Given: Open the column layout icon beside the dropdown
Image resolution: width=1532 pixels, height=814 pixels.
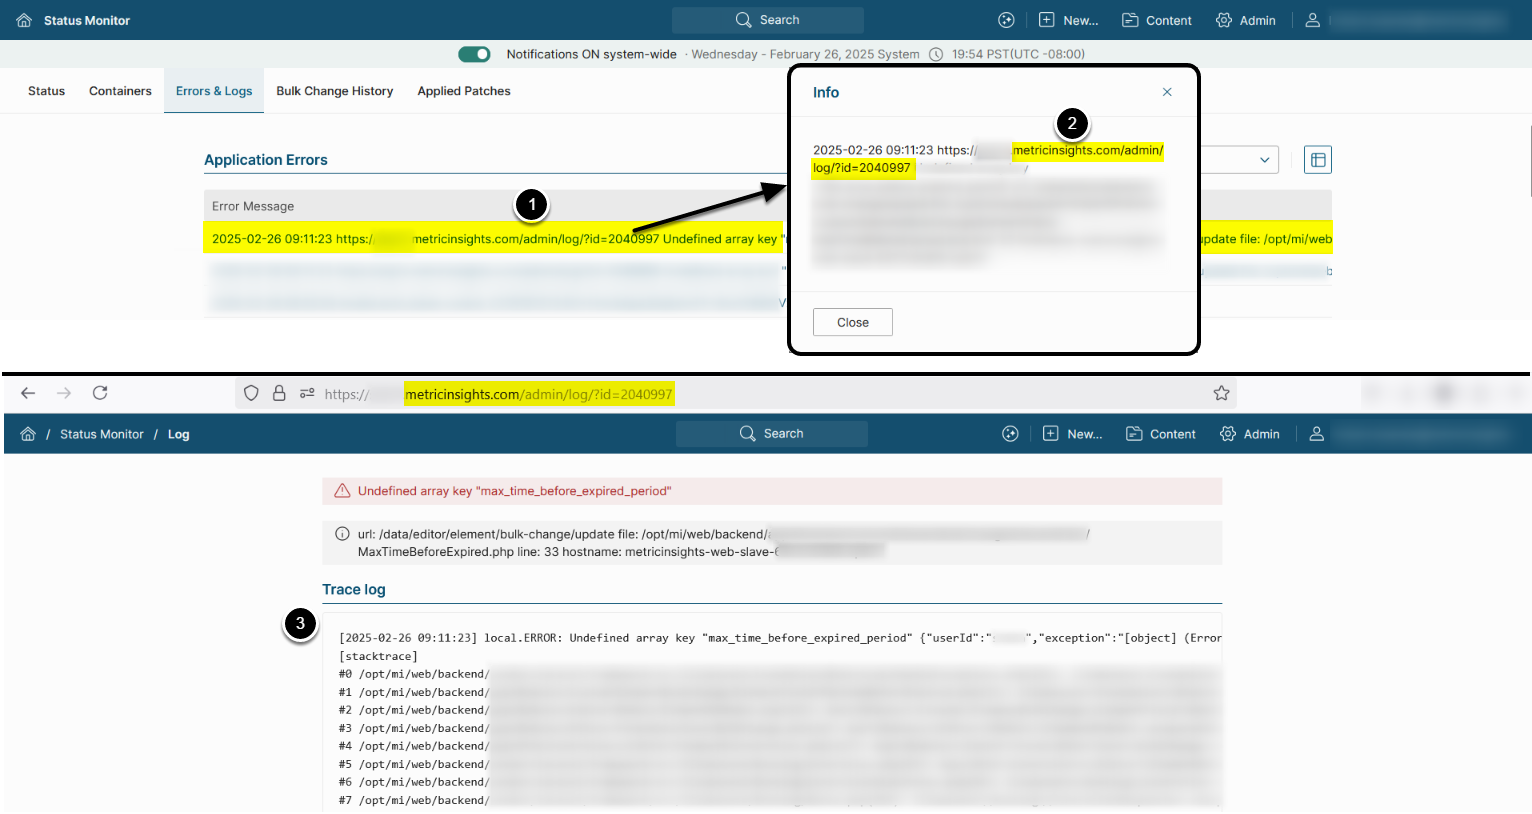Looking at the screenshot, I should coord(1318,160).
